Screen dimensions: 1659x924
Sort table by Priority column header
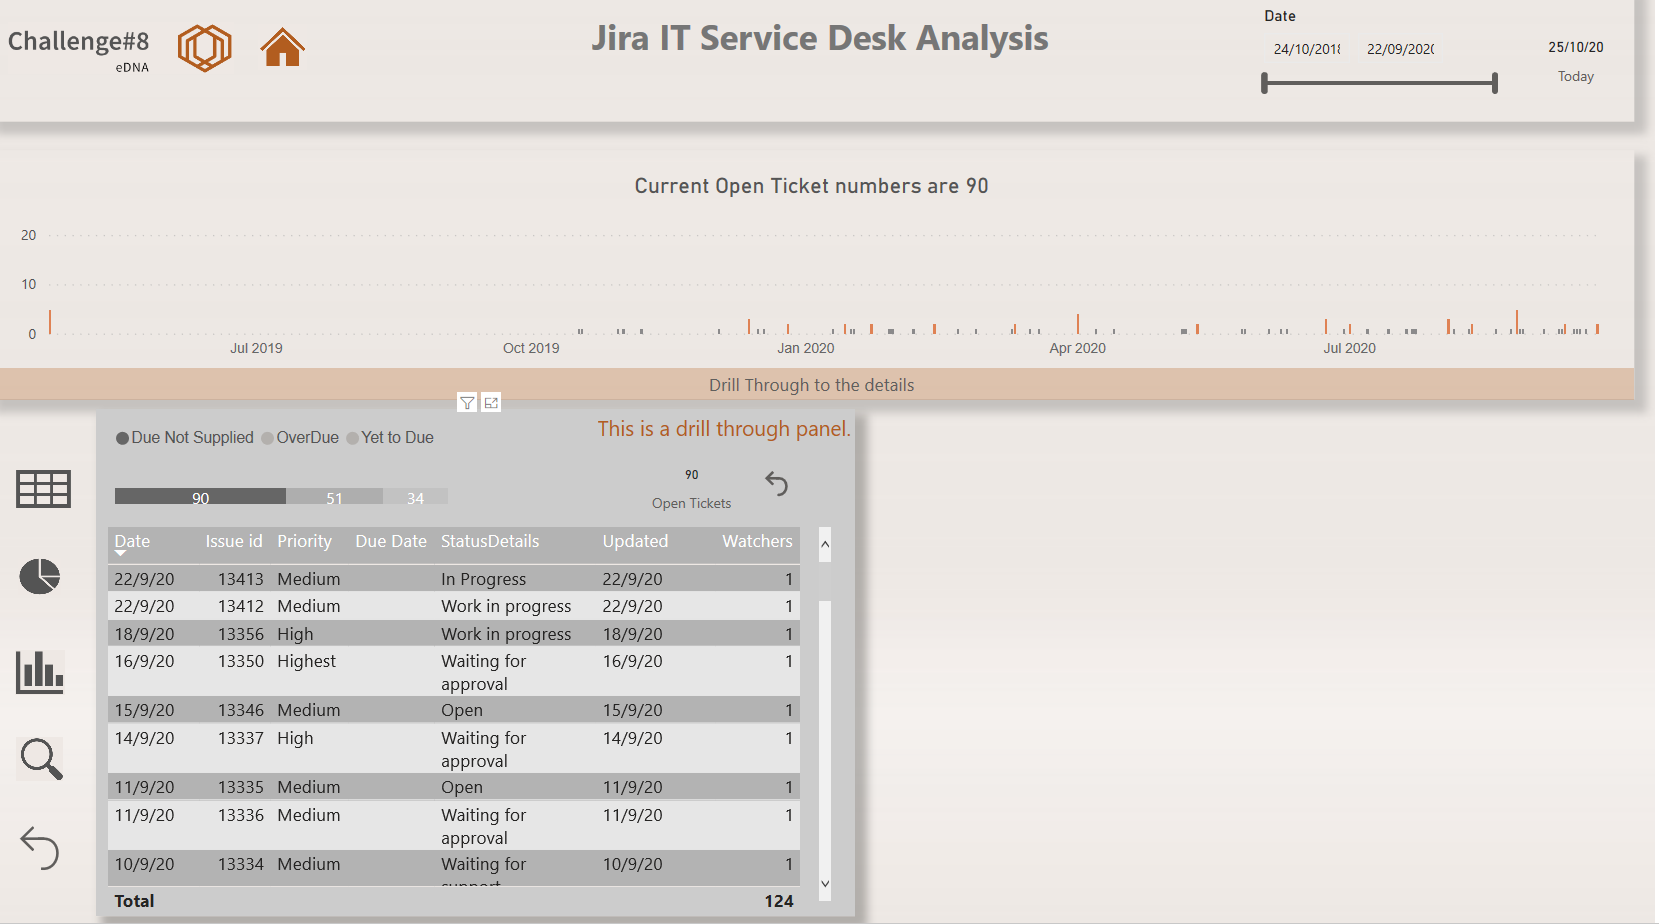pyautogui.click(x=304, y=541)
